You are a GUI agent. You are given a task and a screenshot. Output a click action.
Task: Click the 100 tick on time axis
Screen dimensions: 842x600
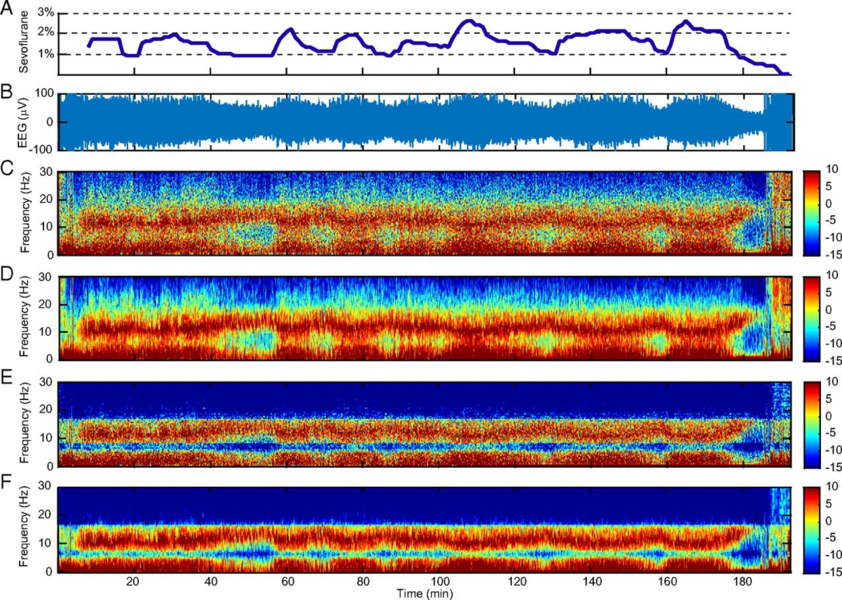click(x=438, y=581)
